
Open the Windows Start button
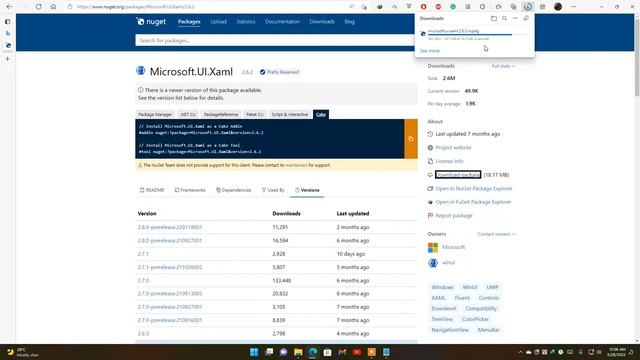point(254,352)
